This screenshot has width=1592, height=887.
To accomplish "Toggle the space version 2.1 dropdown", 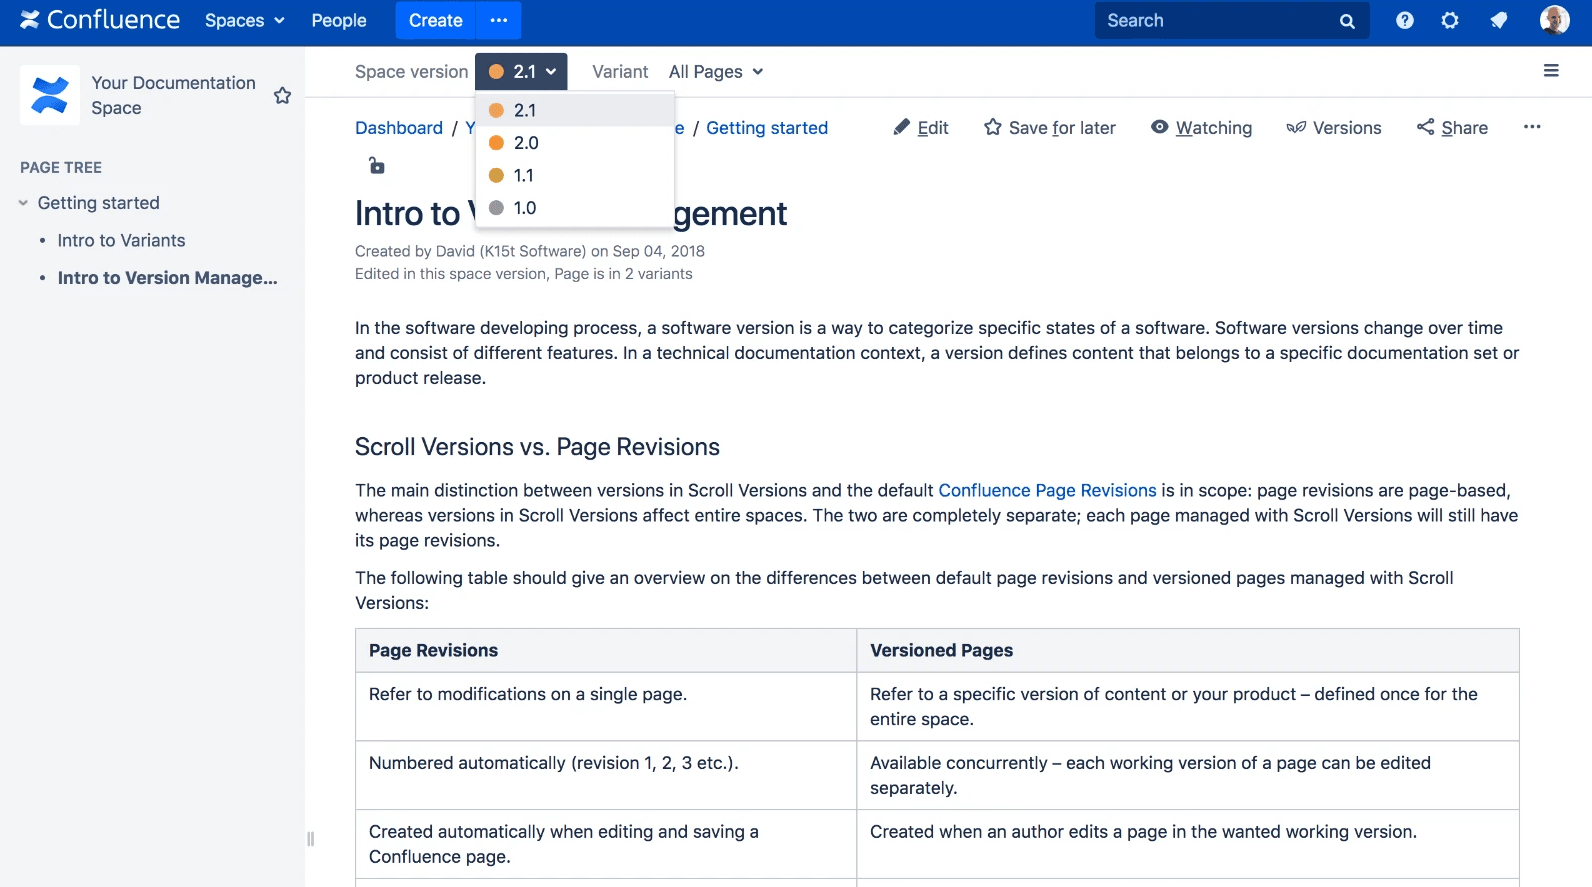I will (521, 71).
